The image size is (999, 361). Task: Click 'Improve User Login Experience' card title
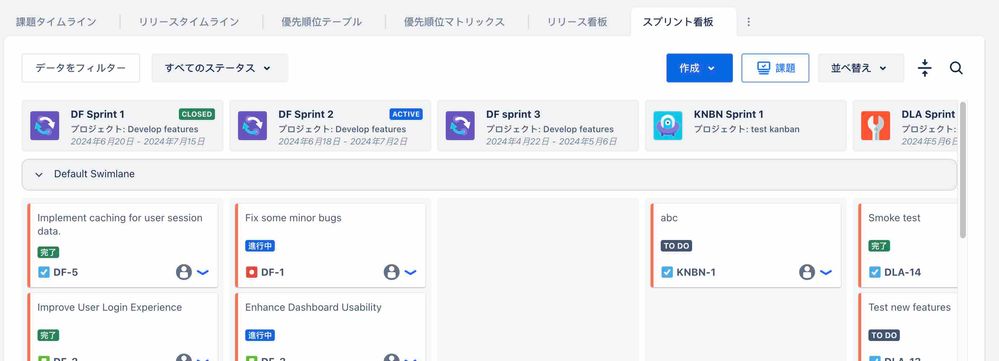[x=110, y=307]
